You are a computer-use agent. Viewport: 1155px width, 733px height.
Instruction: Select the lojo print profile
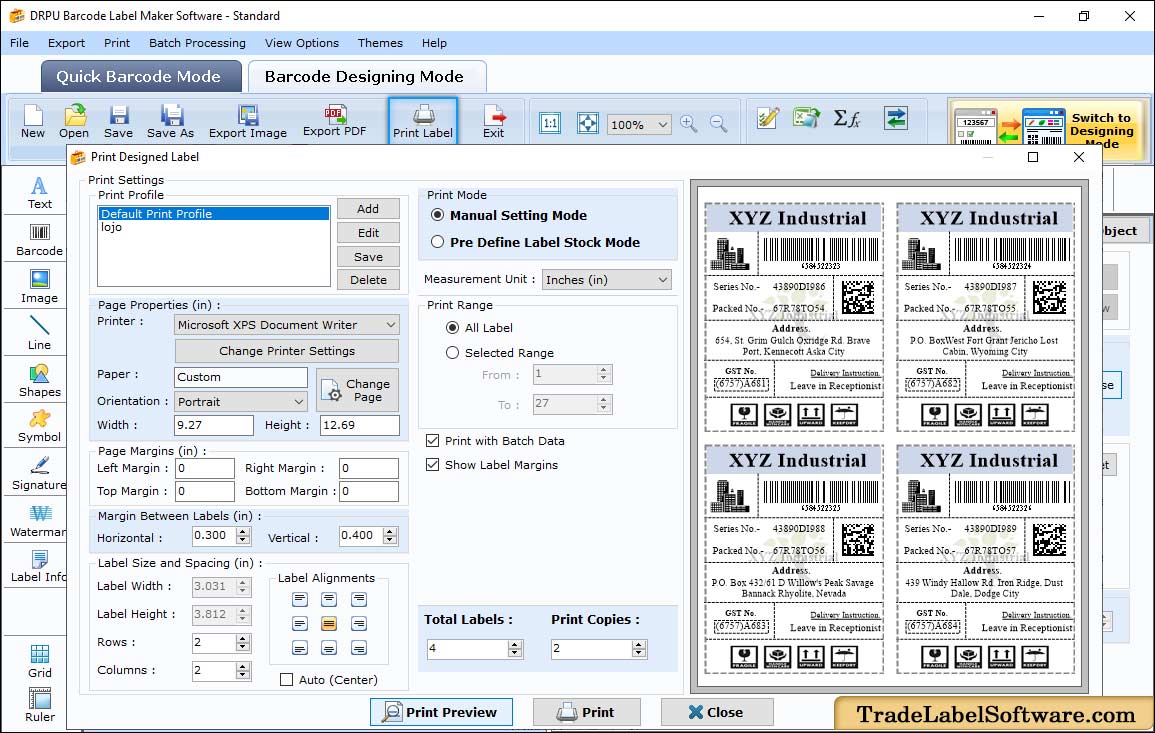[214, 228]
